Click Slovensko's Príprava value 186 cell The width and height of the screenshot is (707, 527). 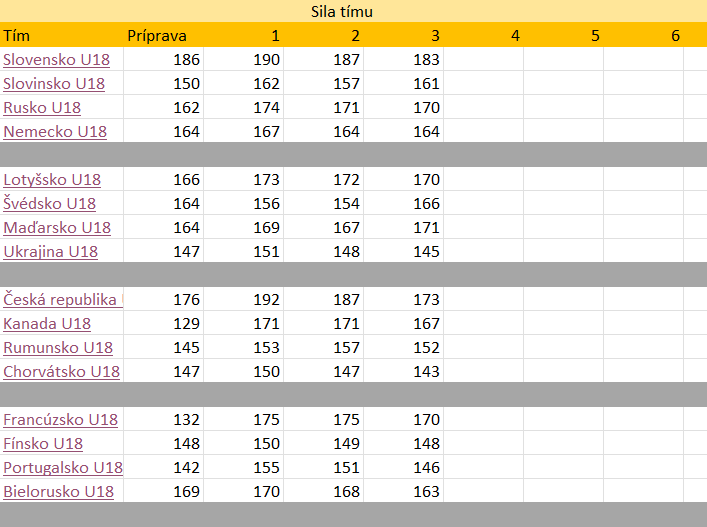coord(163,60)
